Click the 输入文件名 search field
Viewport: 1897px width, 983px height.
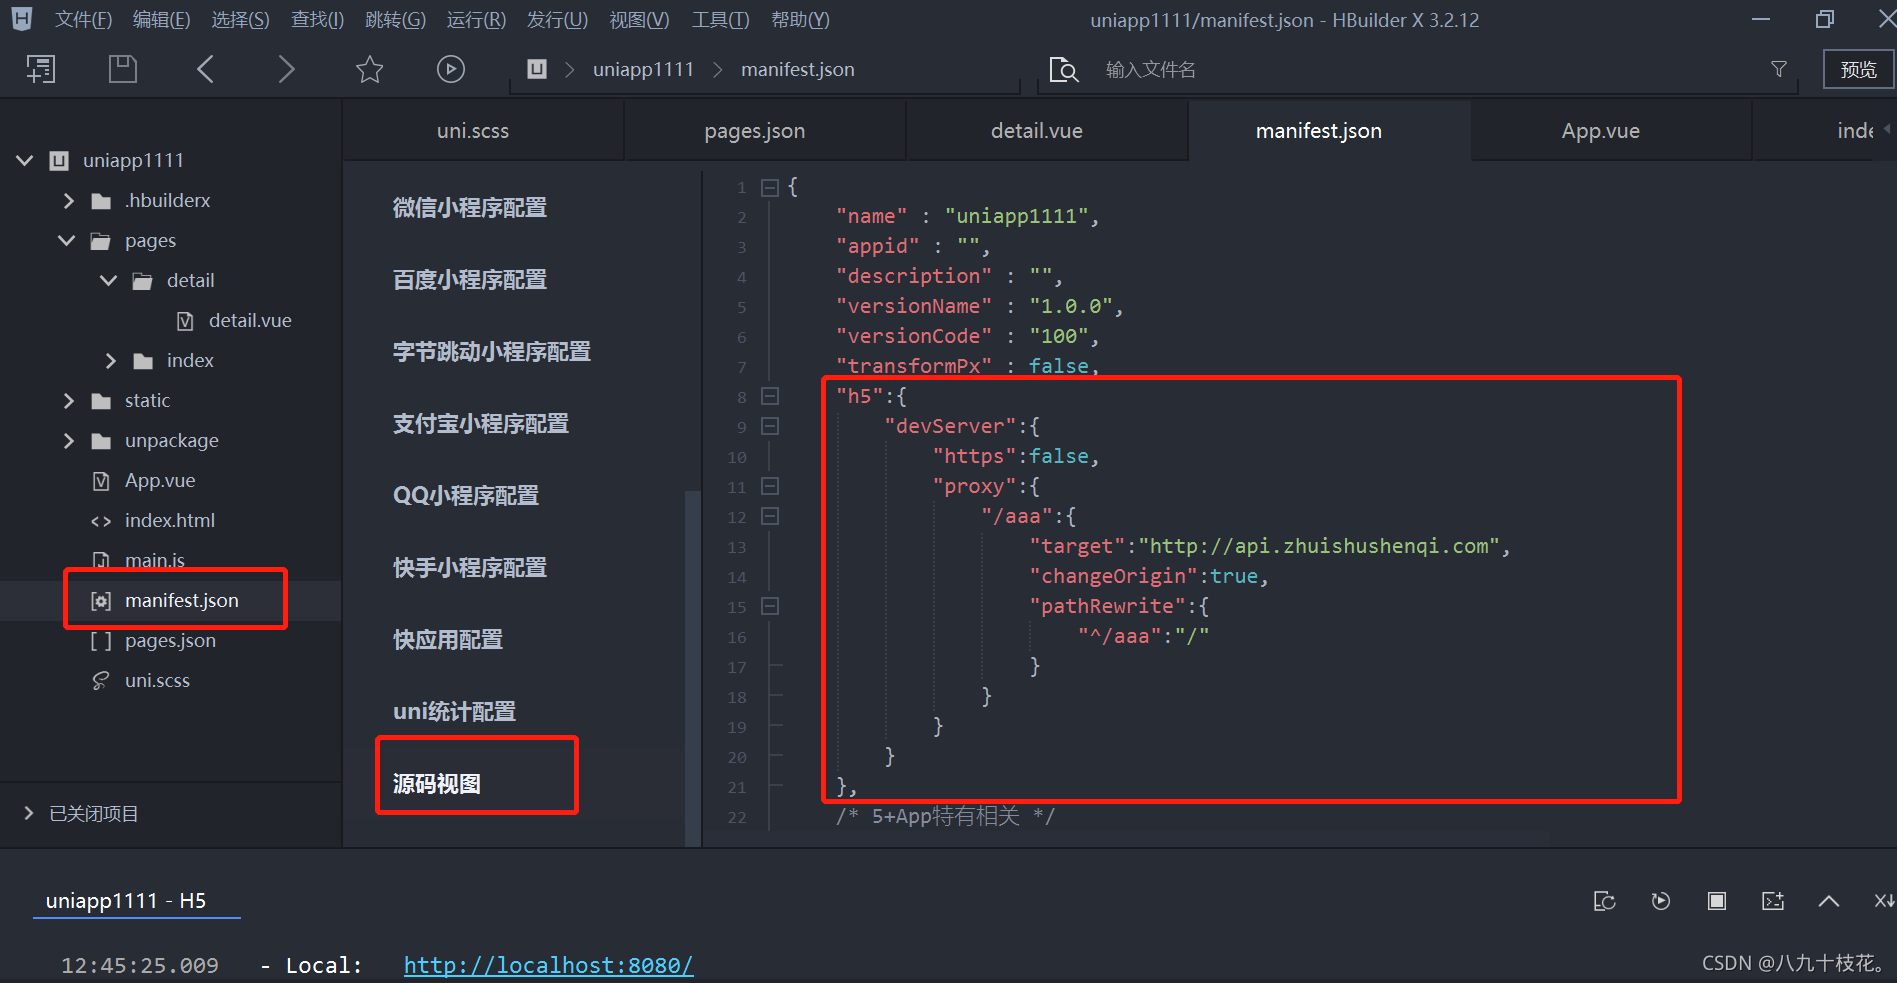point(1420,69)
